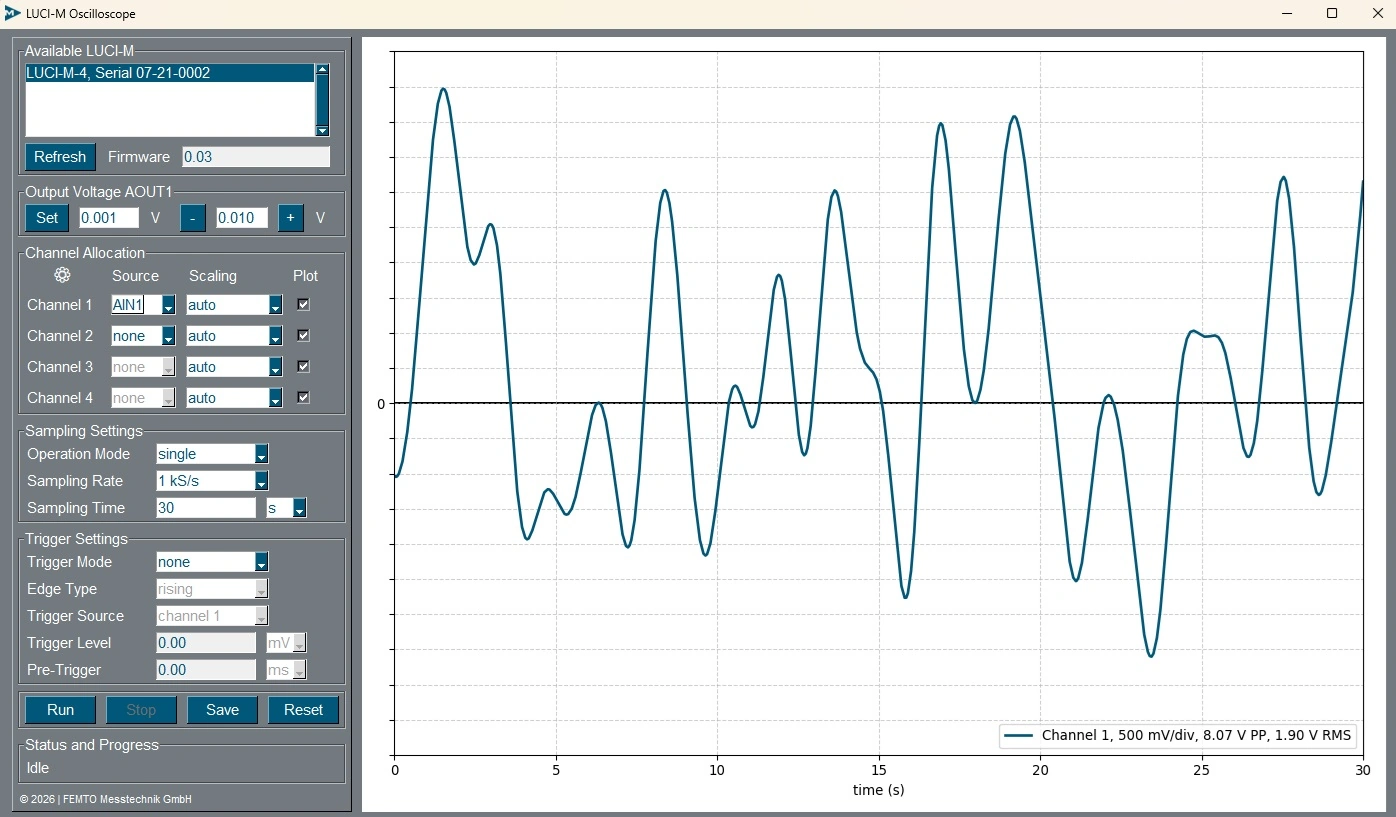Disable plotting for Channel 4
1396x817 pixels.
pos(304,398)
